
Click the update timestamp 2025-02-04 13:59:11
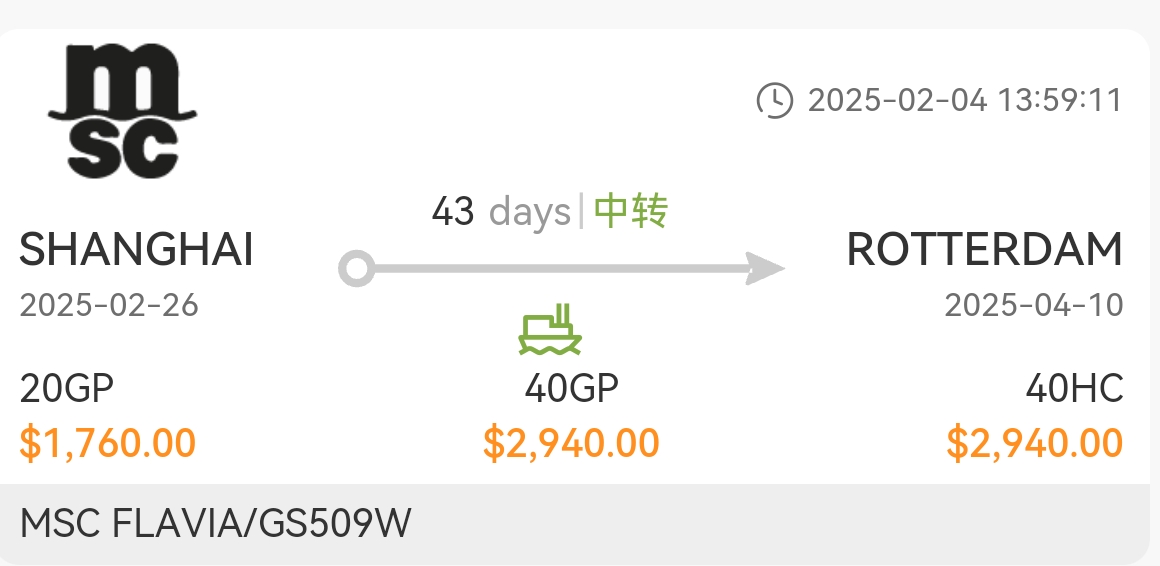[x=964, y=101]
